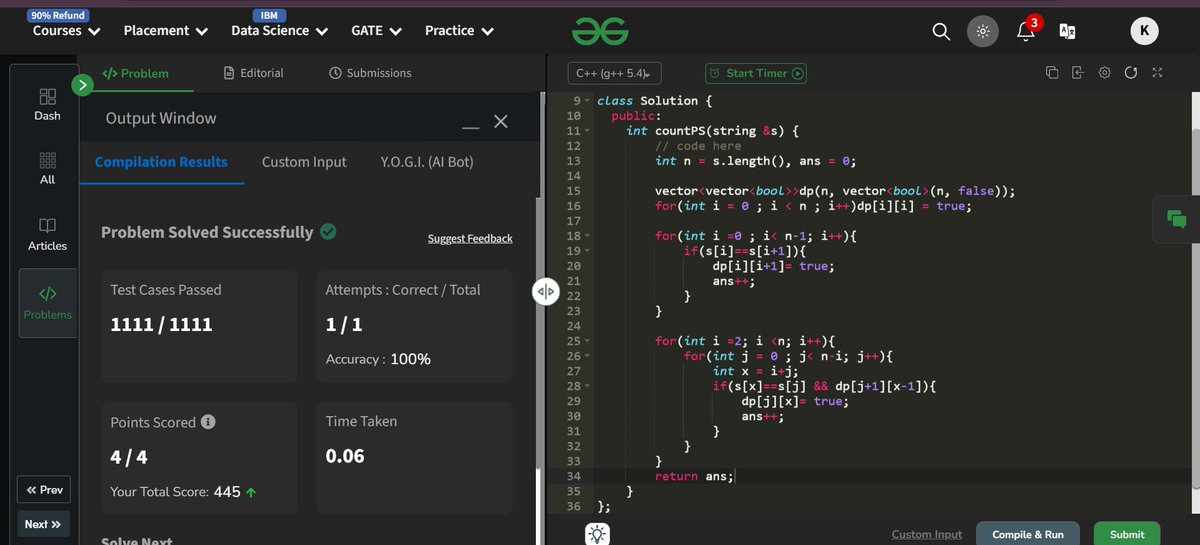Expand the Data Science dropdown menu
Screen dimensions: 1200x545
point(279,31)
